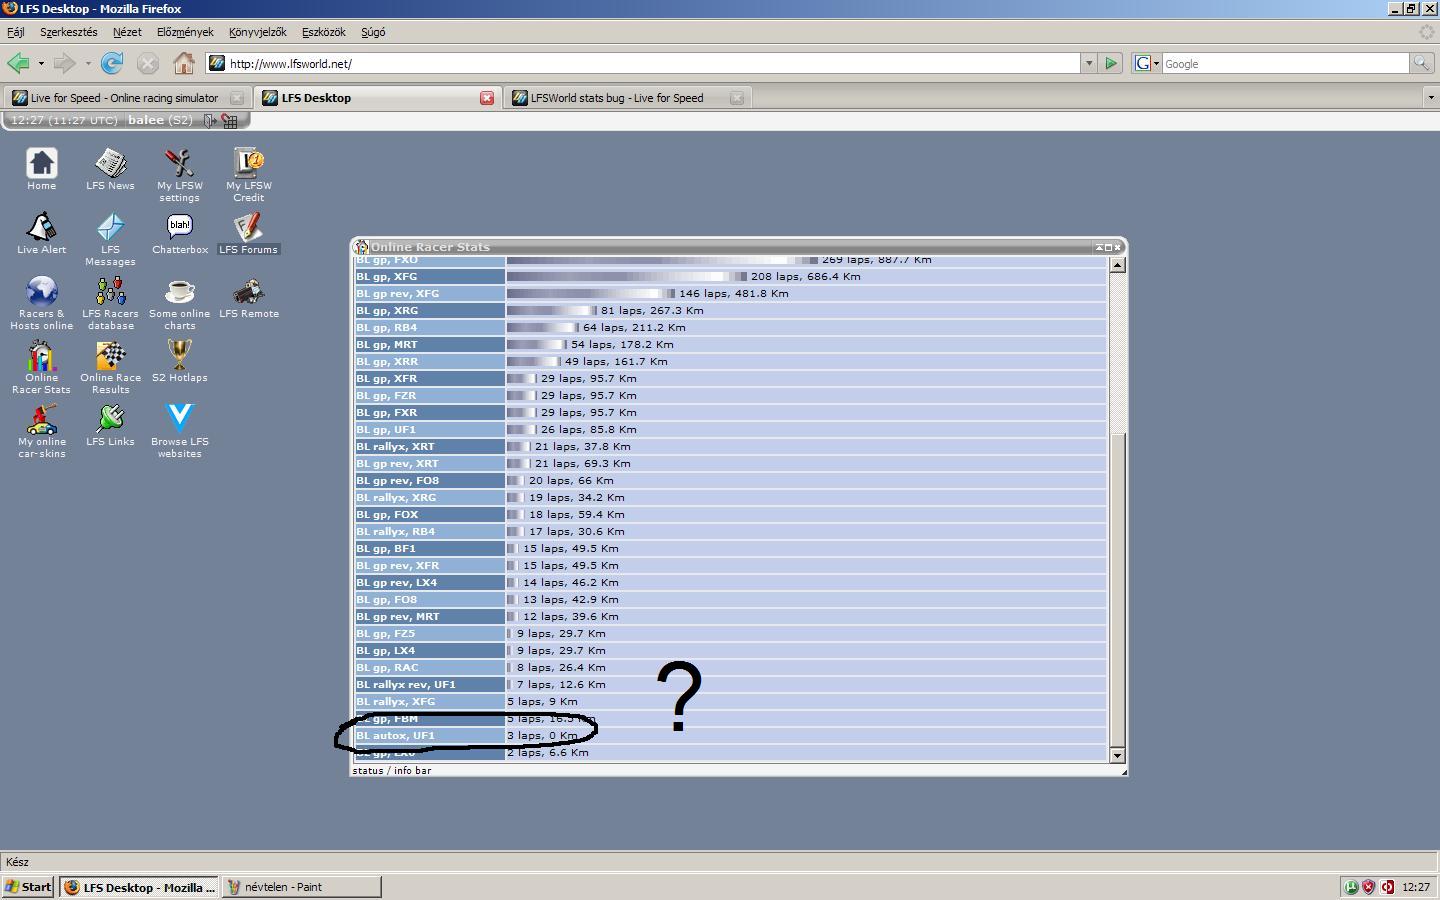Open the Eszközök menu
Image resolution: width=1440 pixels, height=900 pixels.
pos(323,32)
